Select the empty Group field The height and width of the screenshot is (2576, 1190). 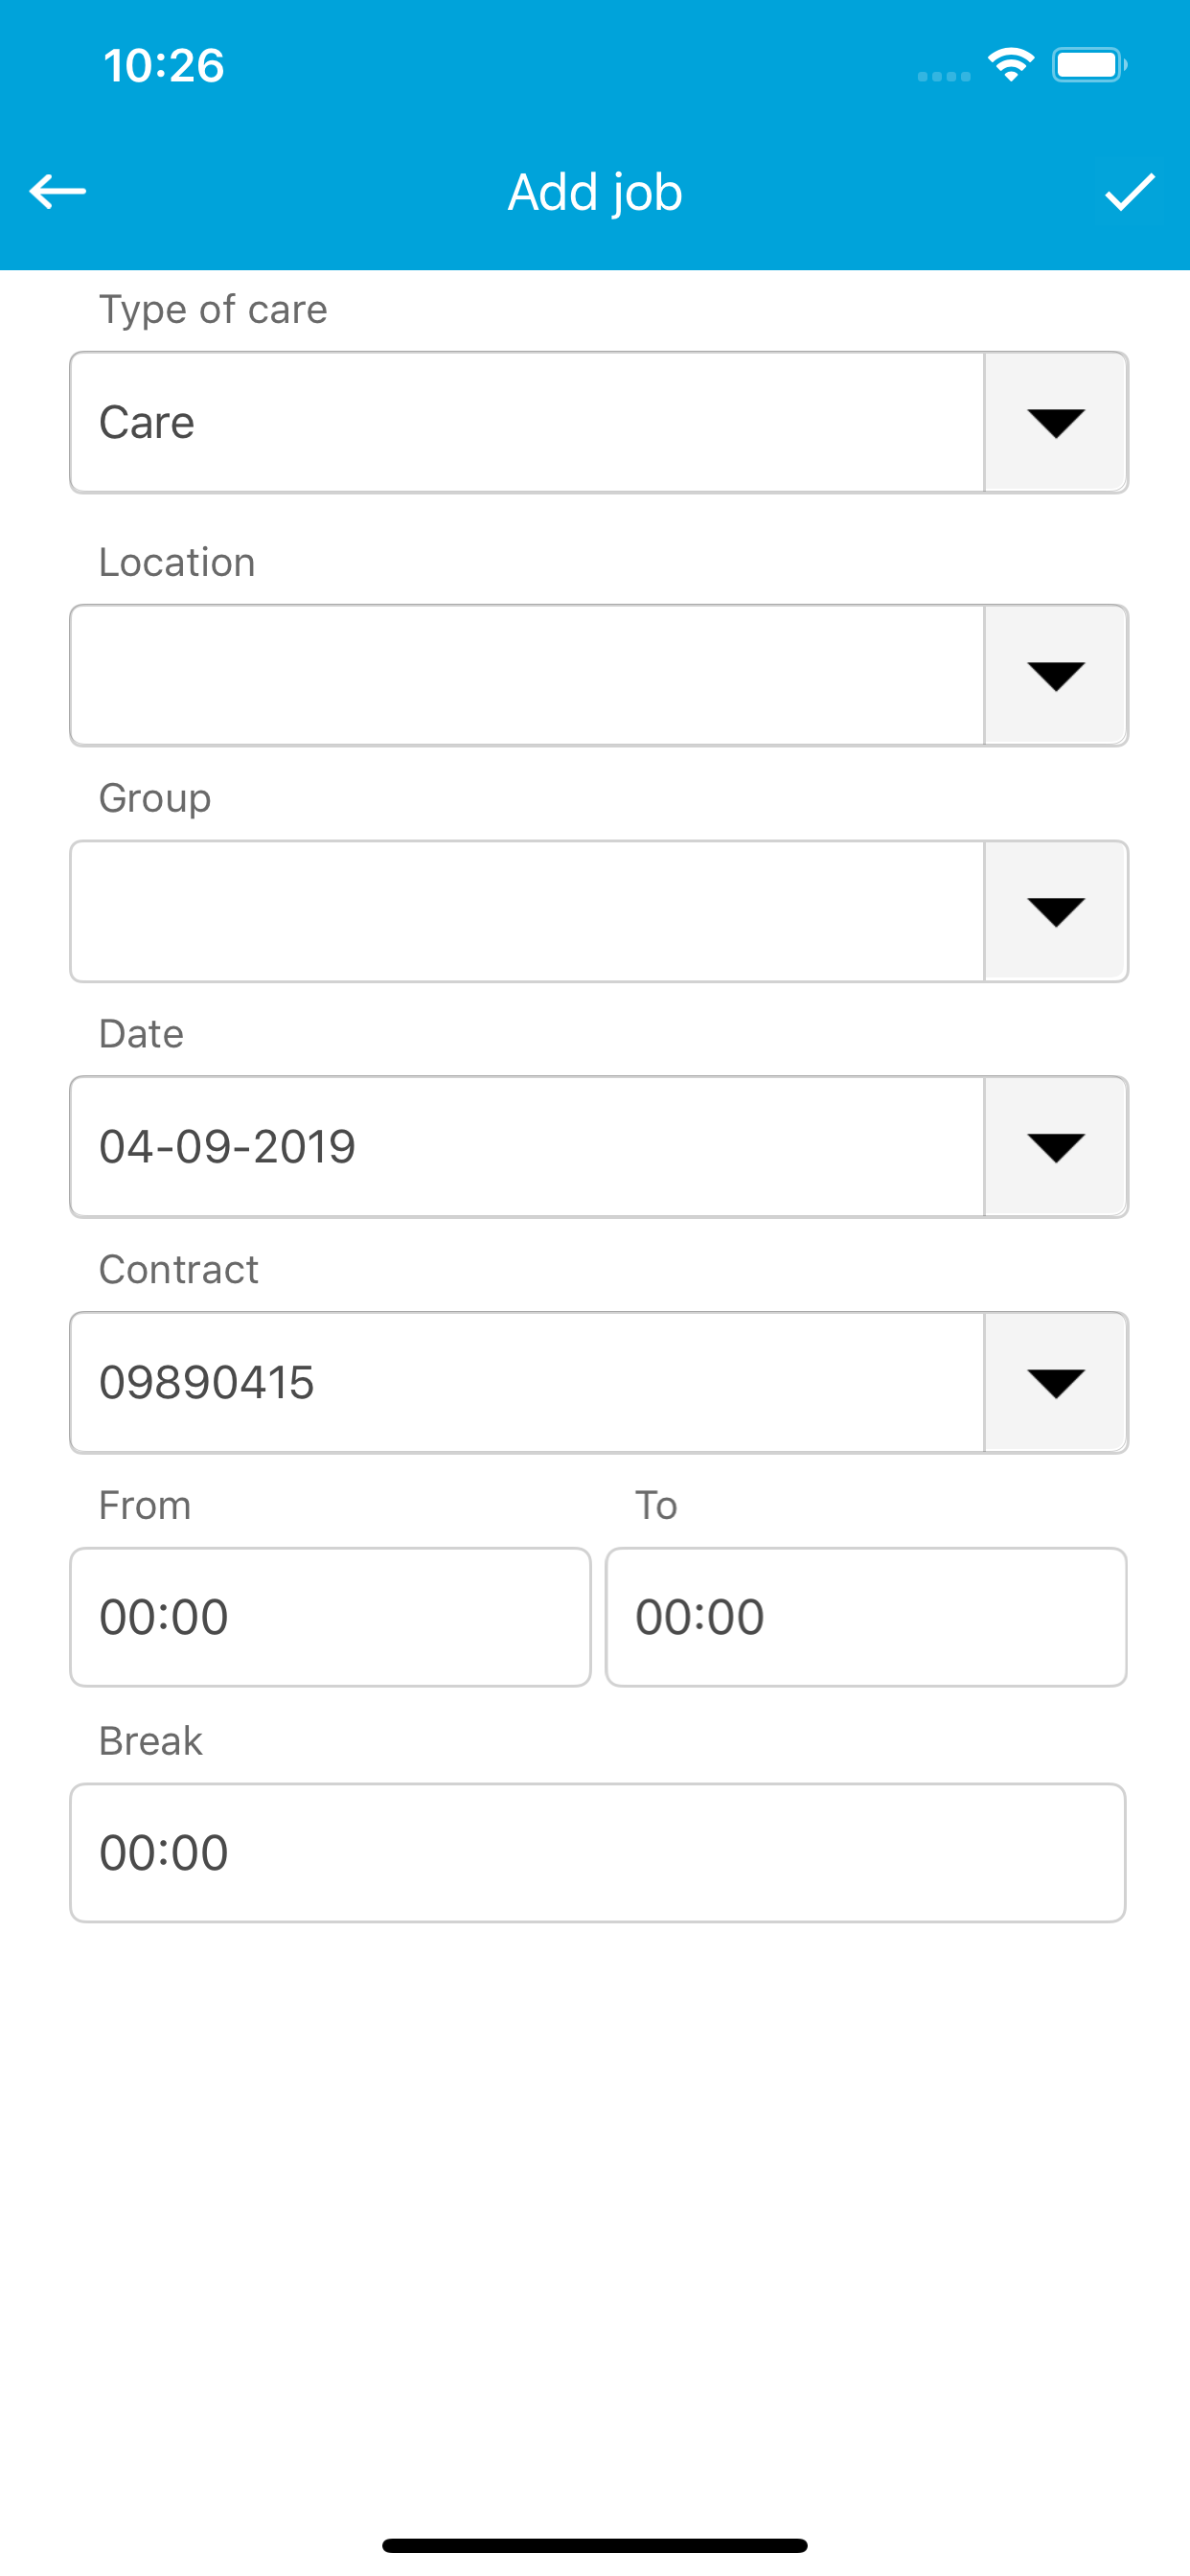[527, 911]
